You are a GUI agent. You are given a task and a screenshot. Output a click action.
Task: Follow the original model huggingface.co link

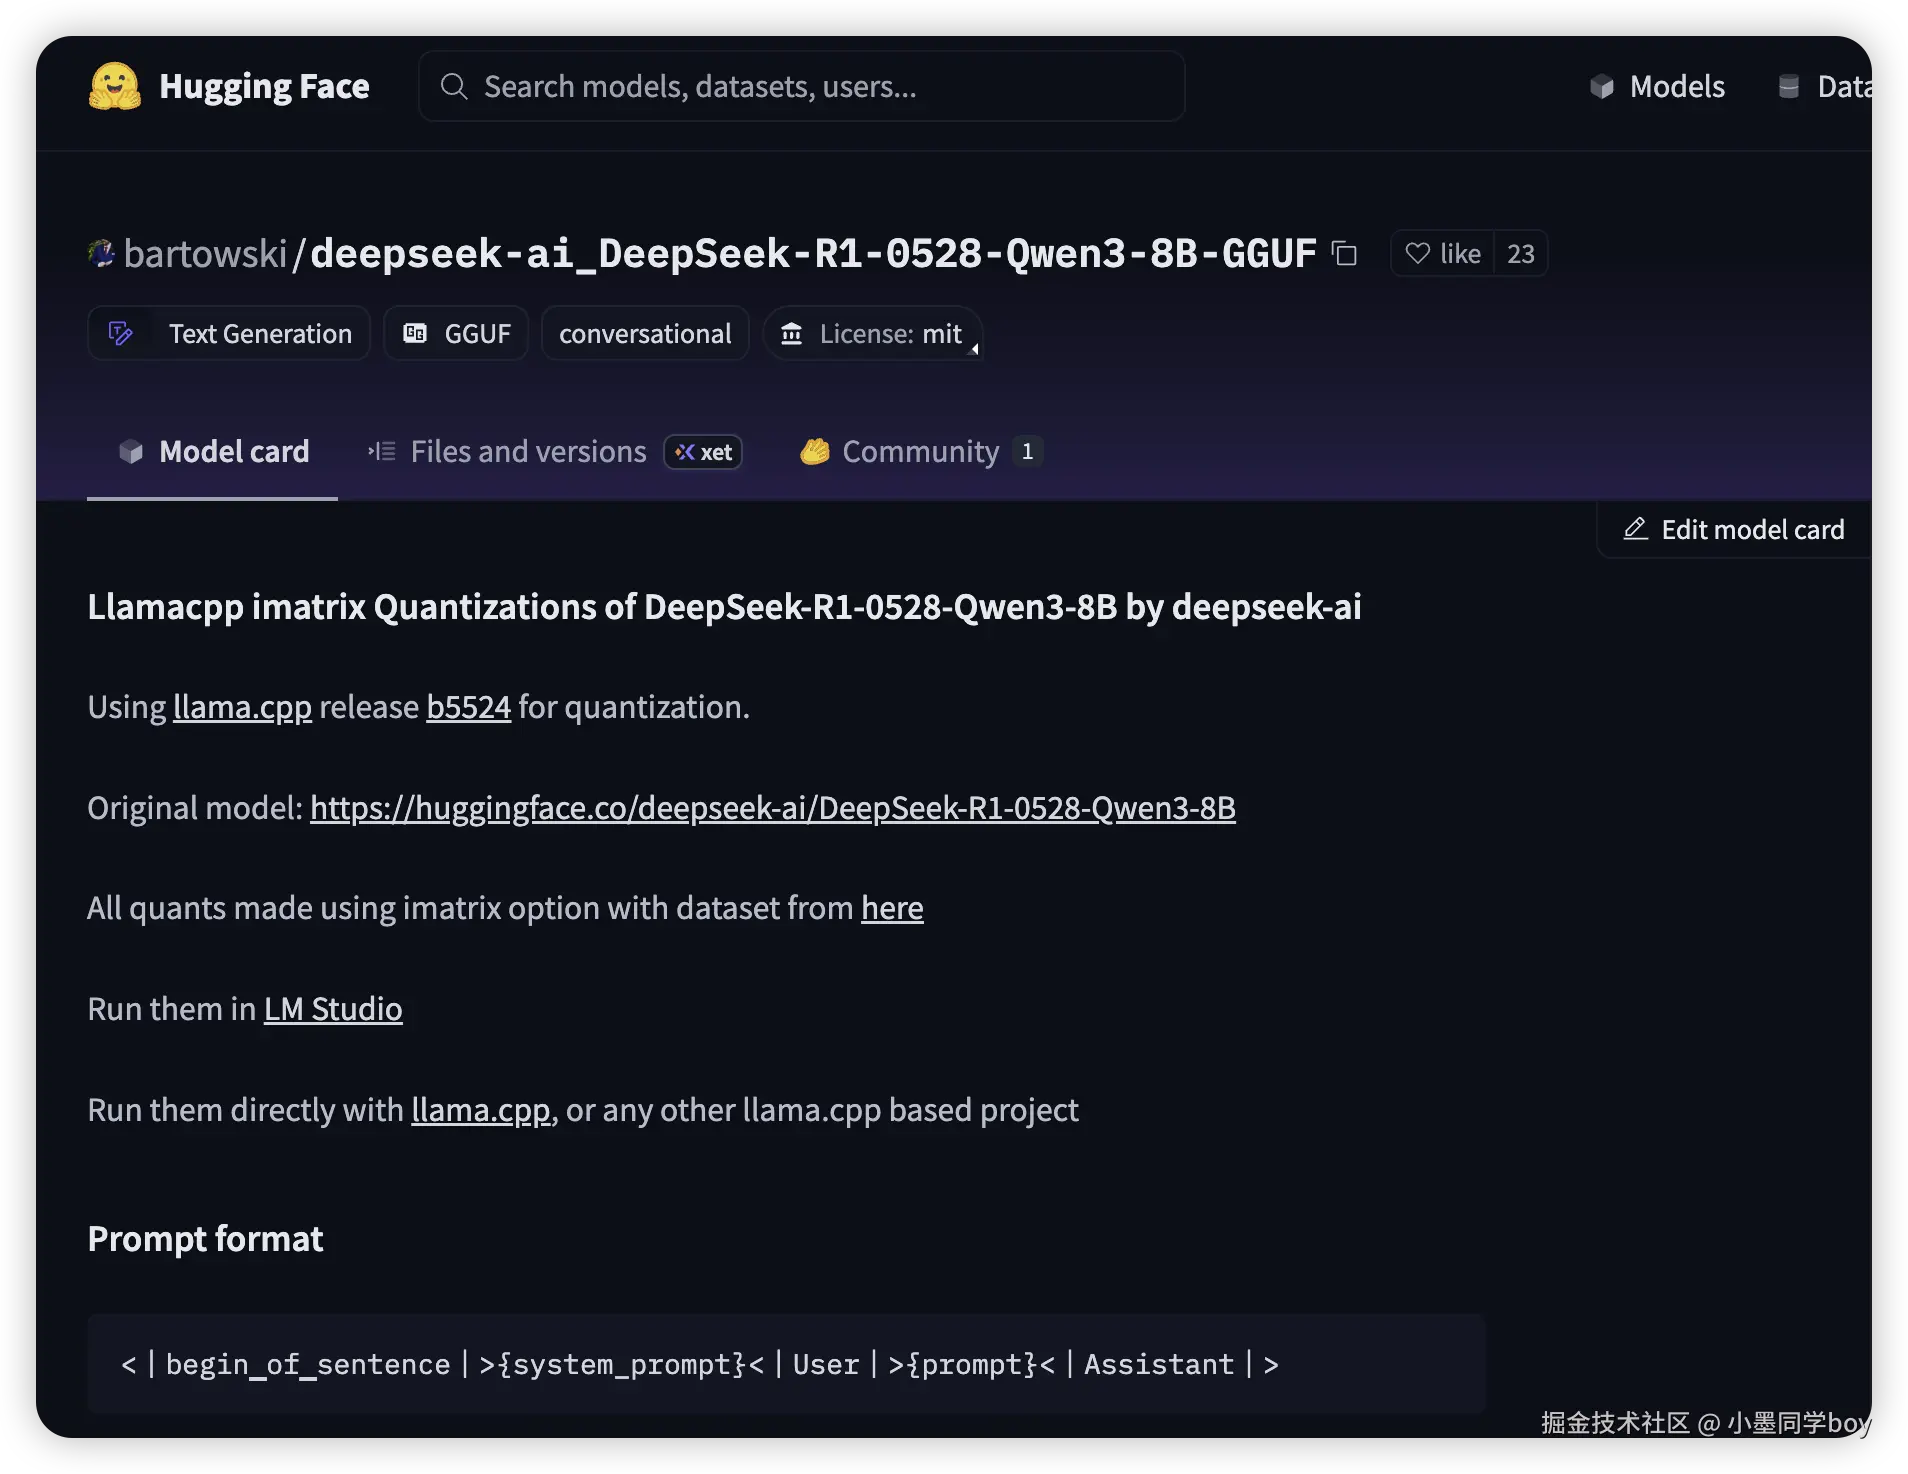coord(772,808)
